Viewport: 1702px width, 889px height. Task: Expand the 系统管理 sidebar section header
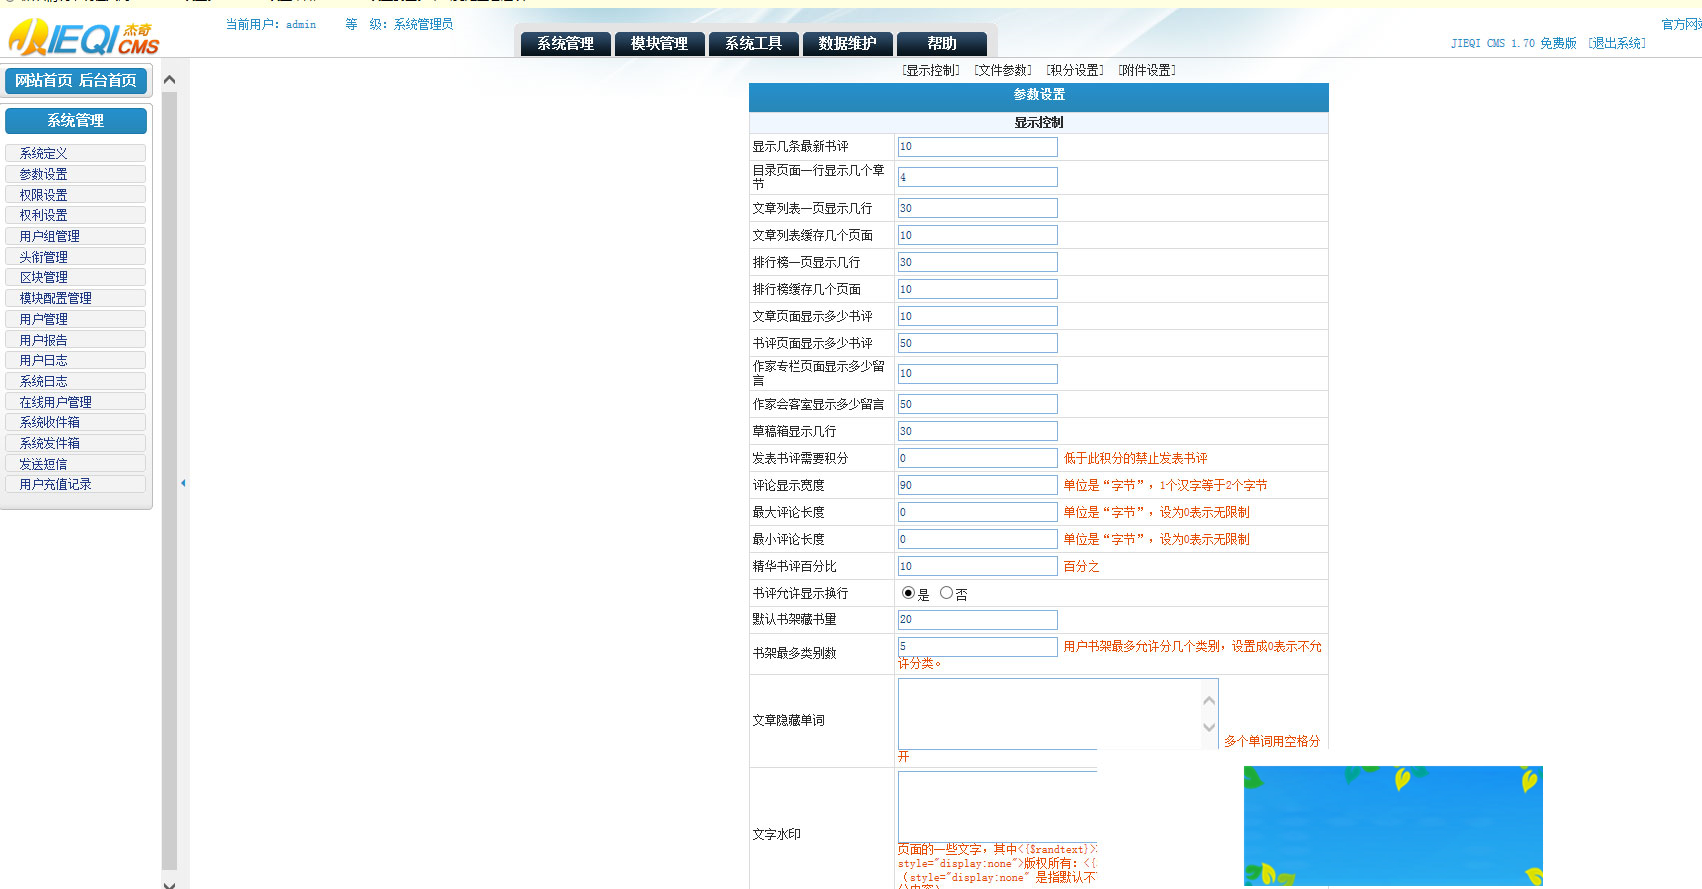click(76, 121)
